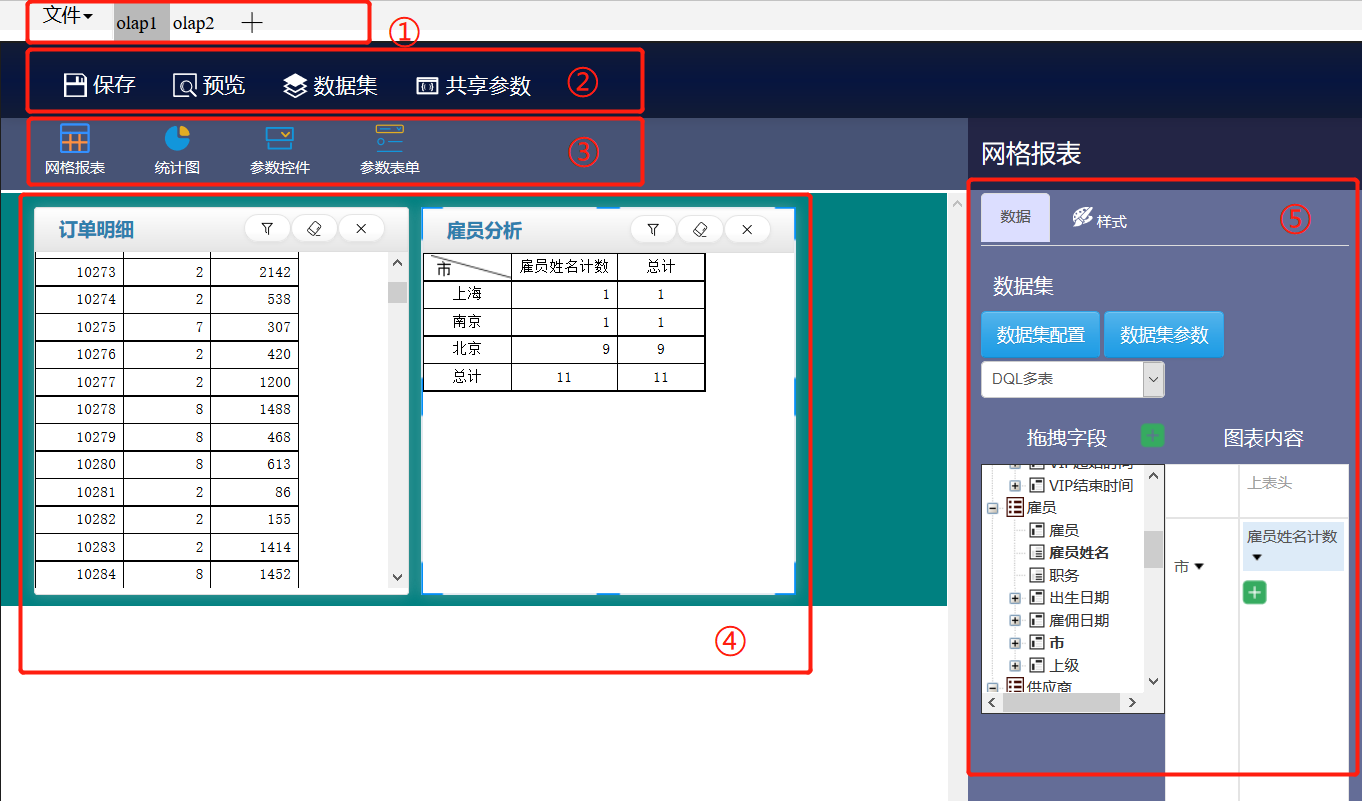The height and width of the screenshot is (801, 1362).
Task: Open the 文件 menu
Action: [69, 17]
